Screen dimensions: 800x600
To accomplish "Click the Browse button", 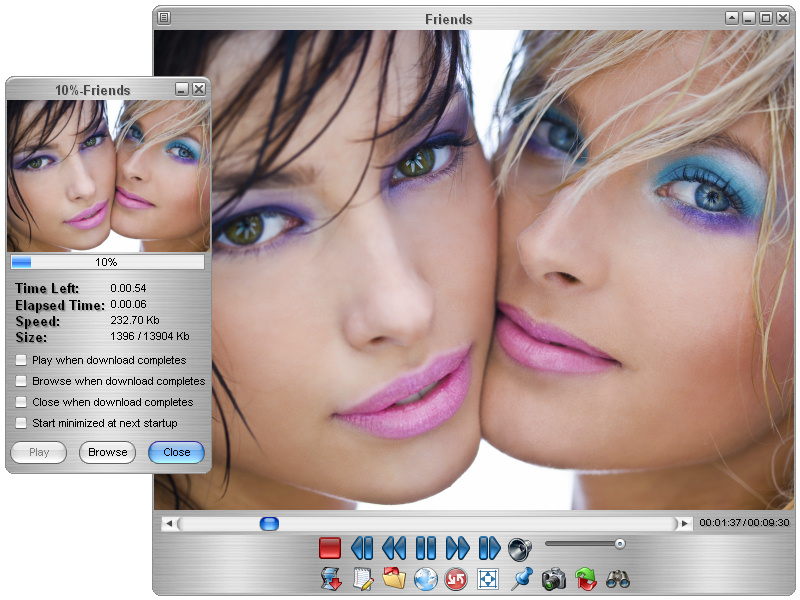I will pos(107,452).
